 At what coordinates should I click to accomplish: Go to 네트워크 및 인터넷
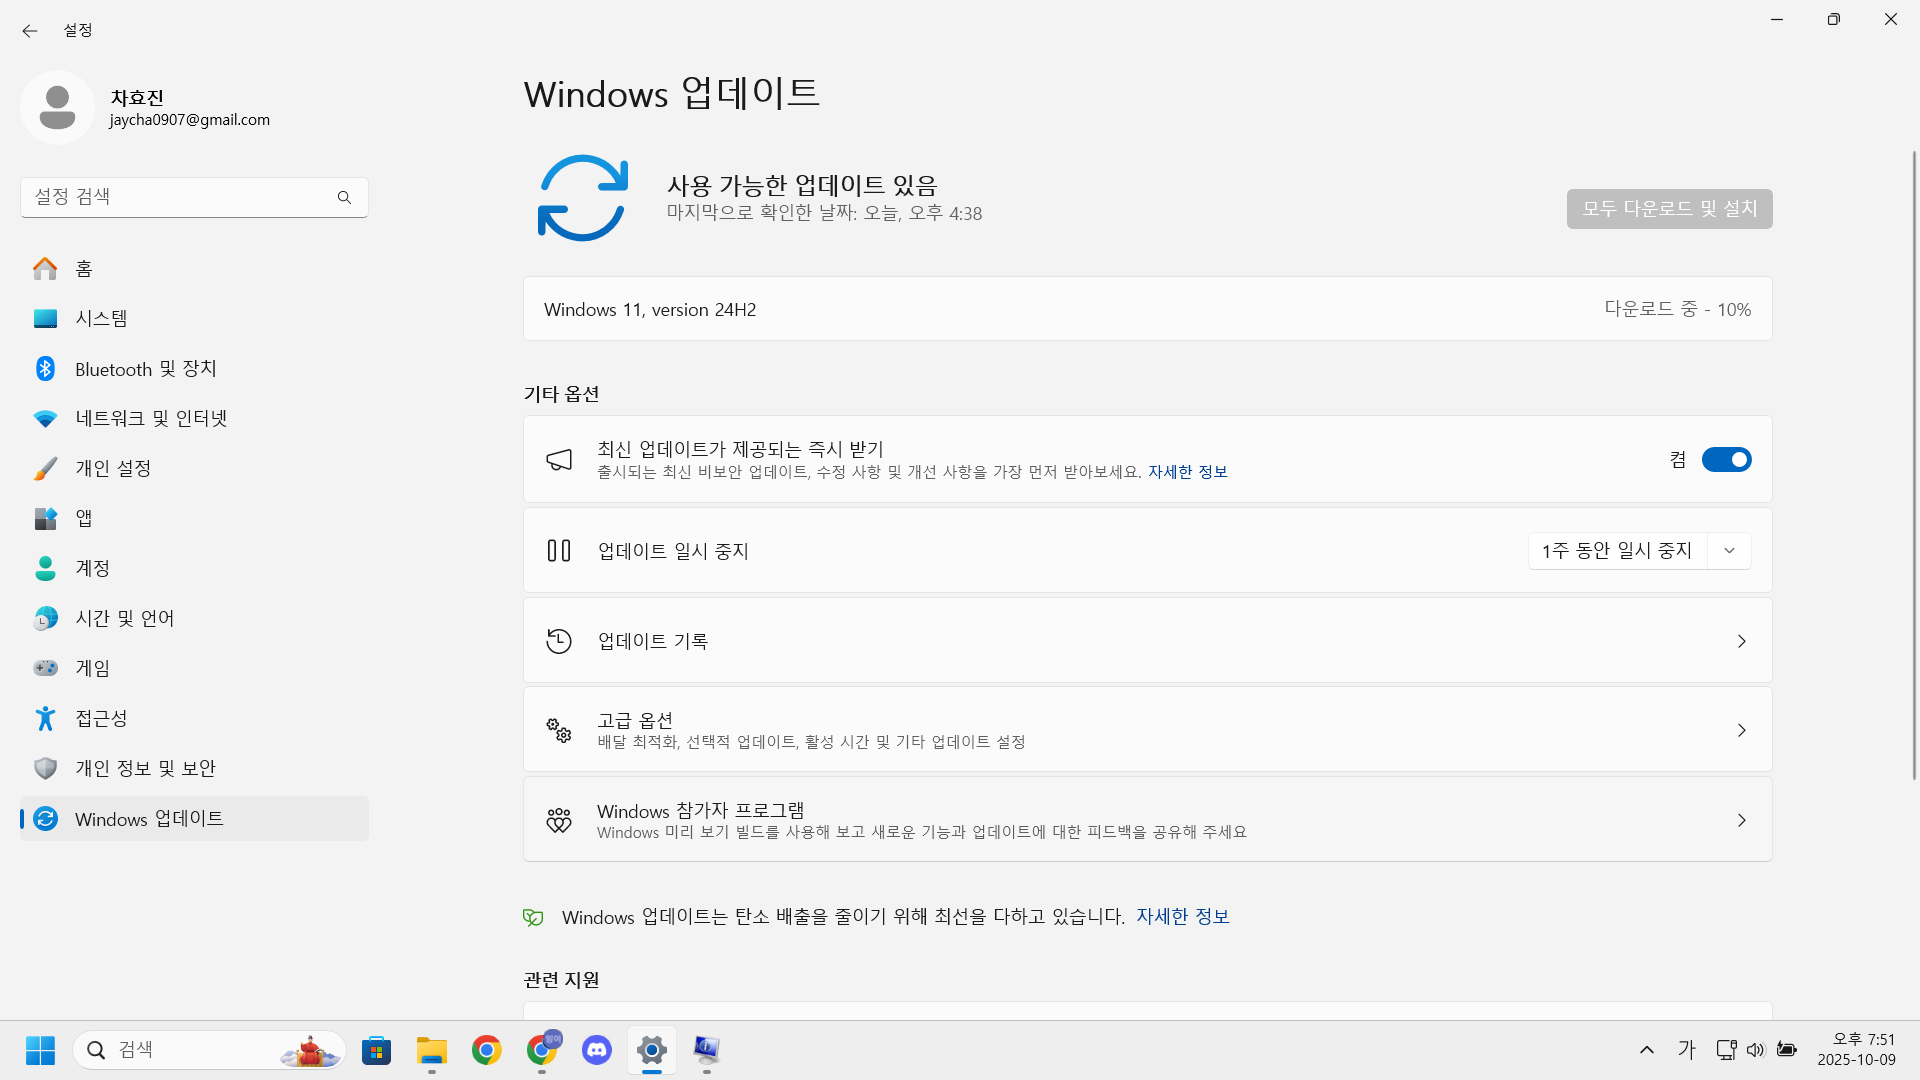(x=194, y=418)
